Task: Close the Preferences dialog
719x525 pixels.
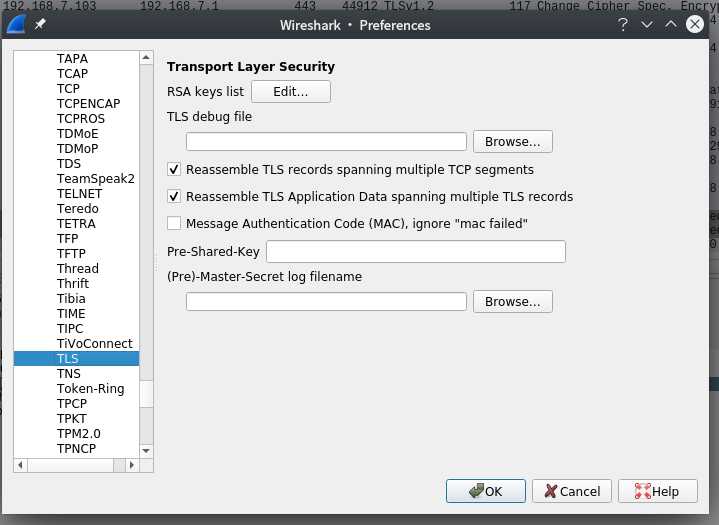Action: tap(695, 24)
